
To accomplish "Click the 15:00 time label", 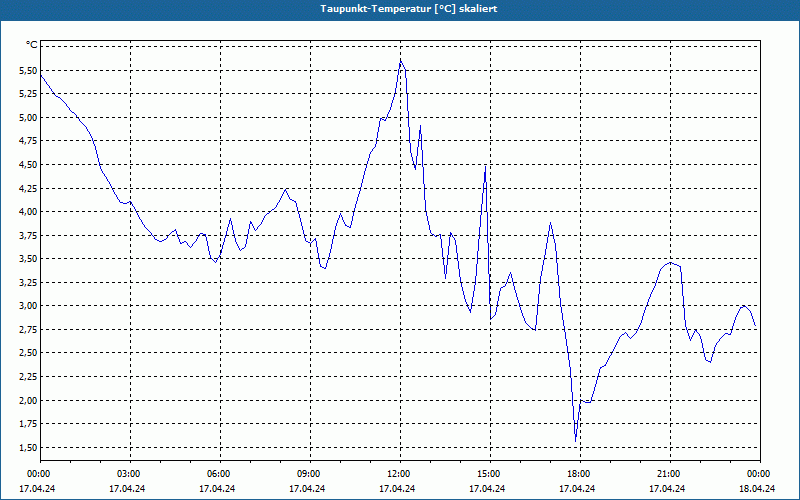I will coord(490,474).
